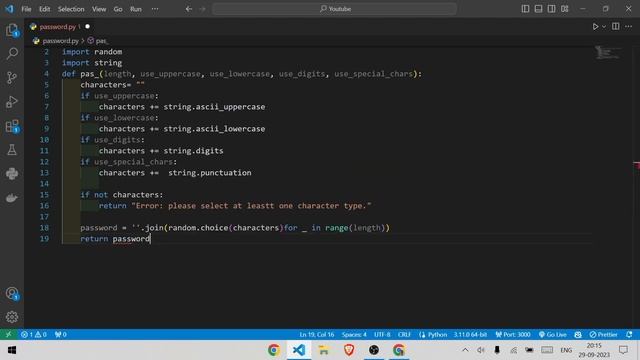Expand the run options dropdown arrow

point(604,27)
